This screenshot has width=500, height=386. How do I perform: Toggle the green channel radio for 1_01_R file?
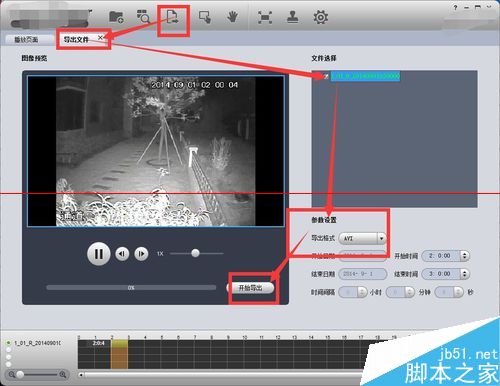[x=8, y=343]
